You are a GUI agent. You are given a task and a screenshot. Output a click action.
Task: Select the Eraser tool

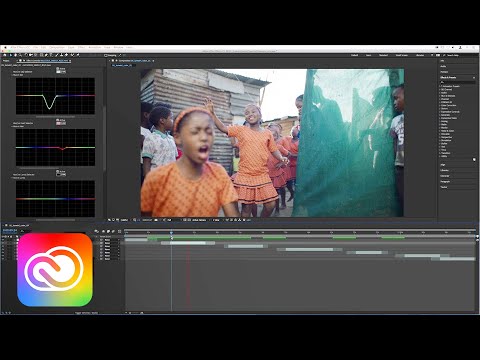(x=66, y=55)
